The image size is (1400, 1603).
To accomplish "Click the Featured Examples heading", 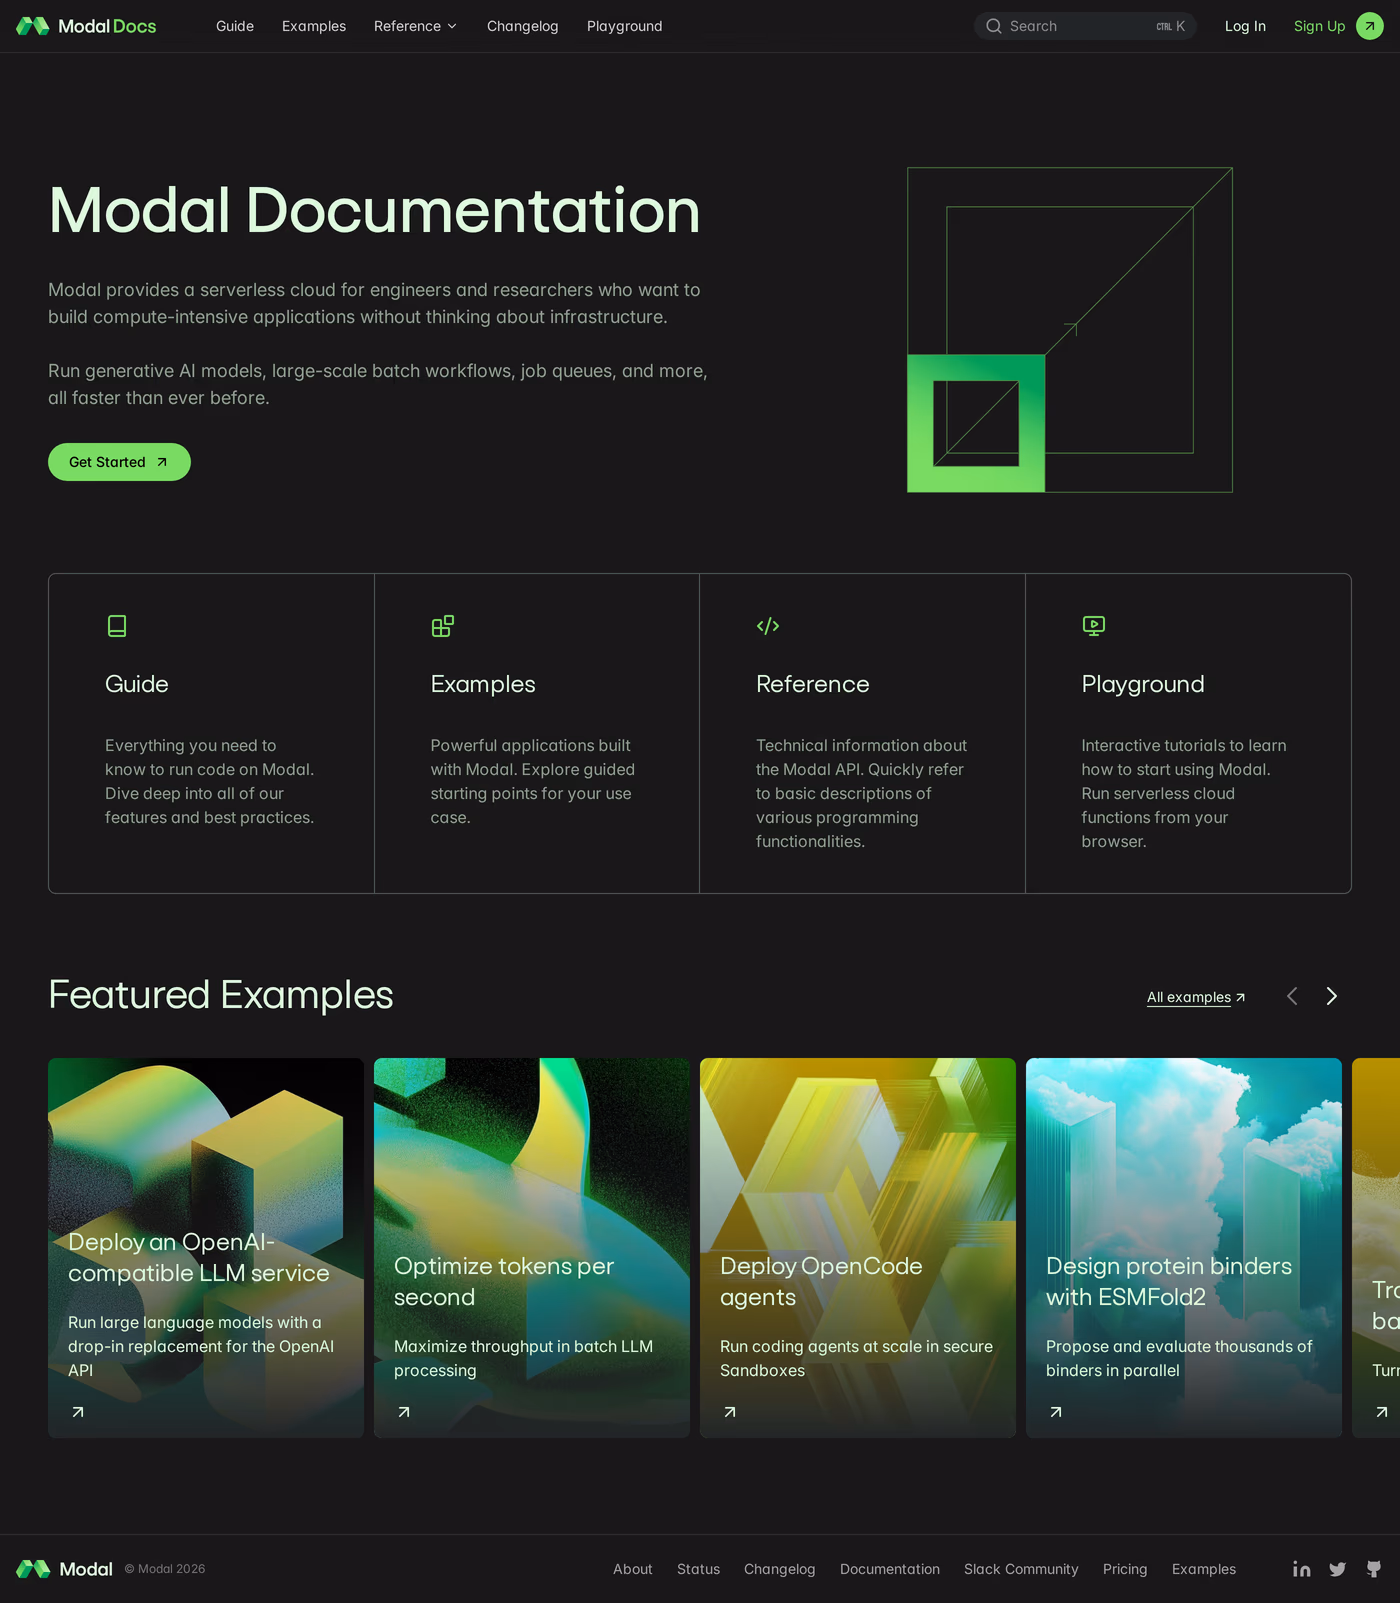I will click(221, 995).
